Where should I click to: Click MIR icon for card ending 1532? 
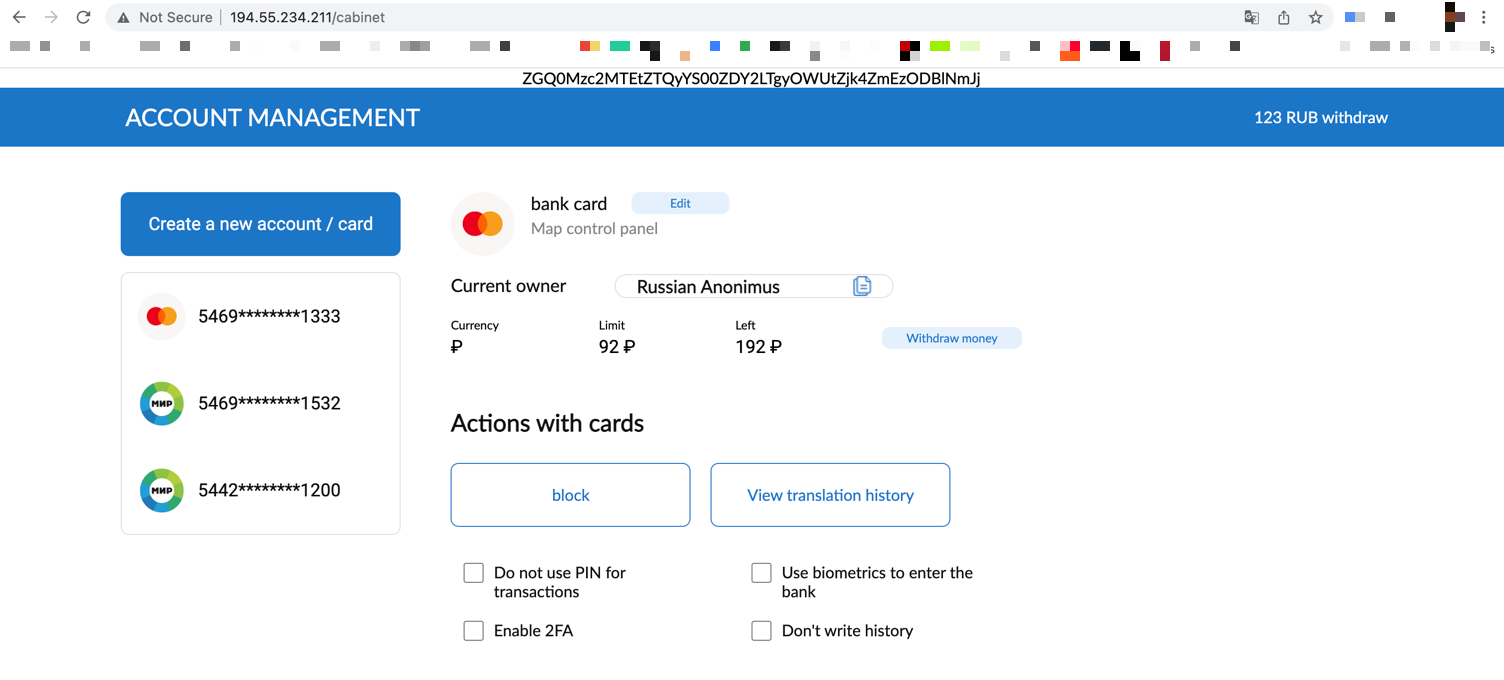tap(161, 403)
